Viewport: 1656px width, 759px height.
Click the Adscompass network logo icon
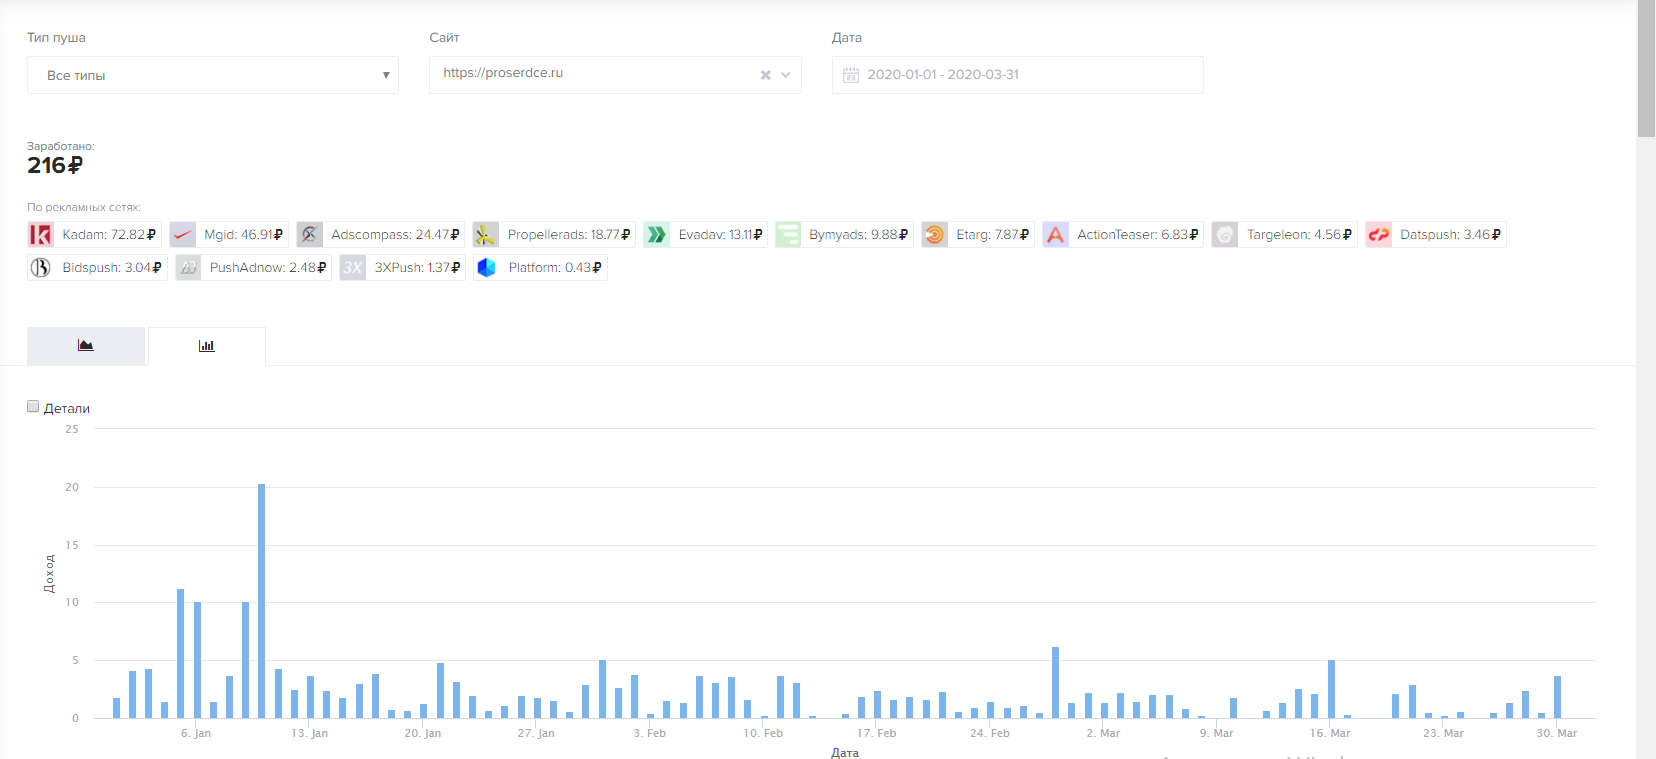pos(309,235)
